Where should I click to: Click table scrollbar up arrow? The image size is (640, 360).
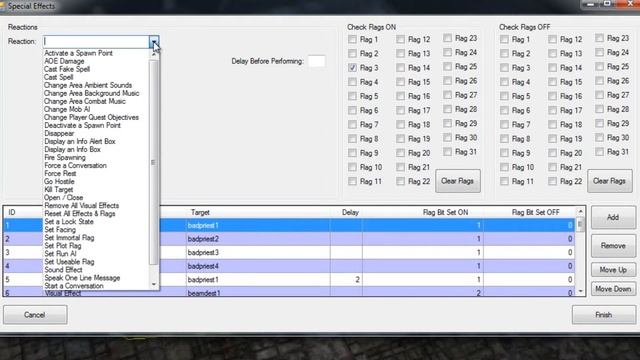coord(580,211)
